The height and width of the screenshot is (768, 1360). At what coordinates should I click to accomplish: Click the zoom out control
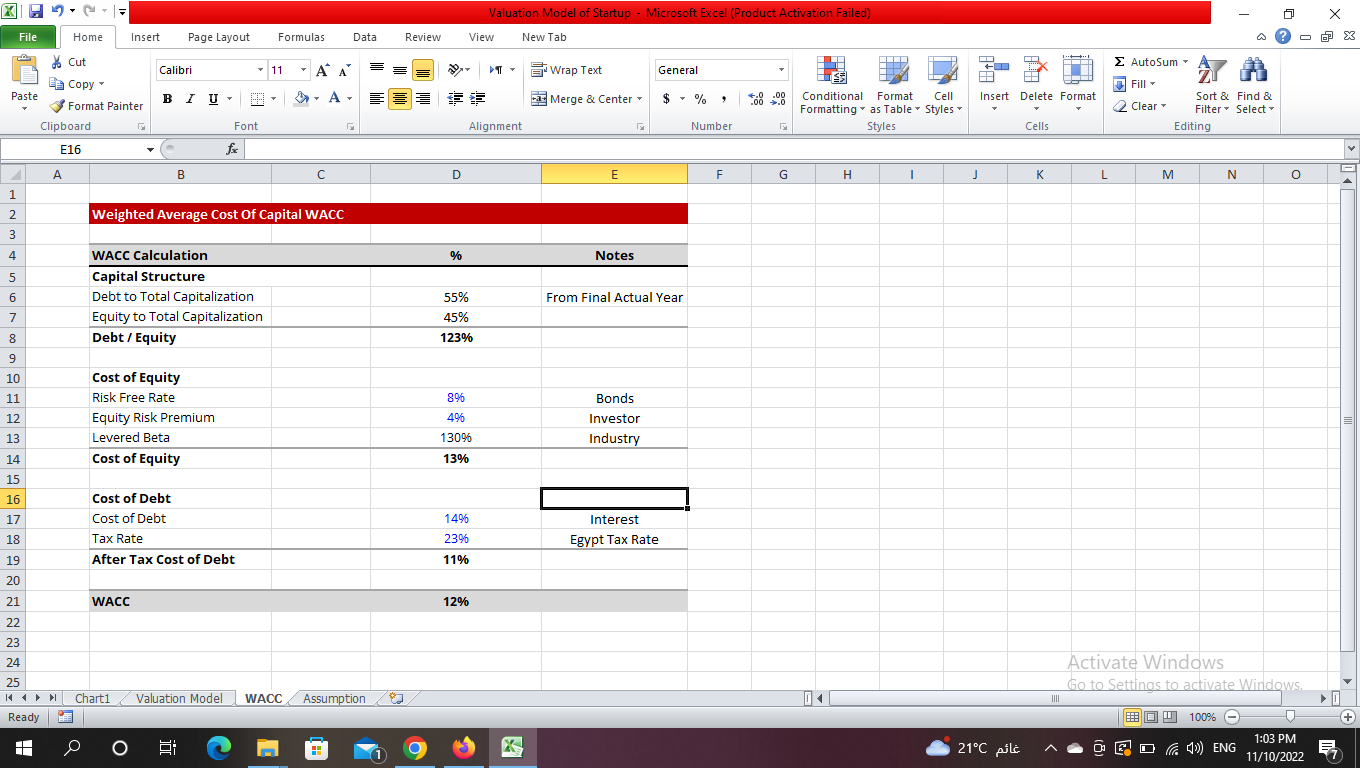(x=1231, y=717)
